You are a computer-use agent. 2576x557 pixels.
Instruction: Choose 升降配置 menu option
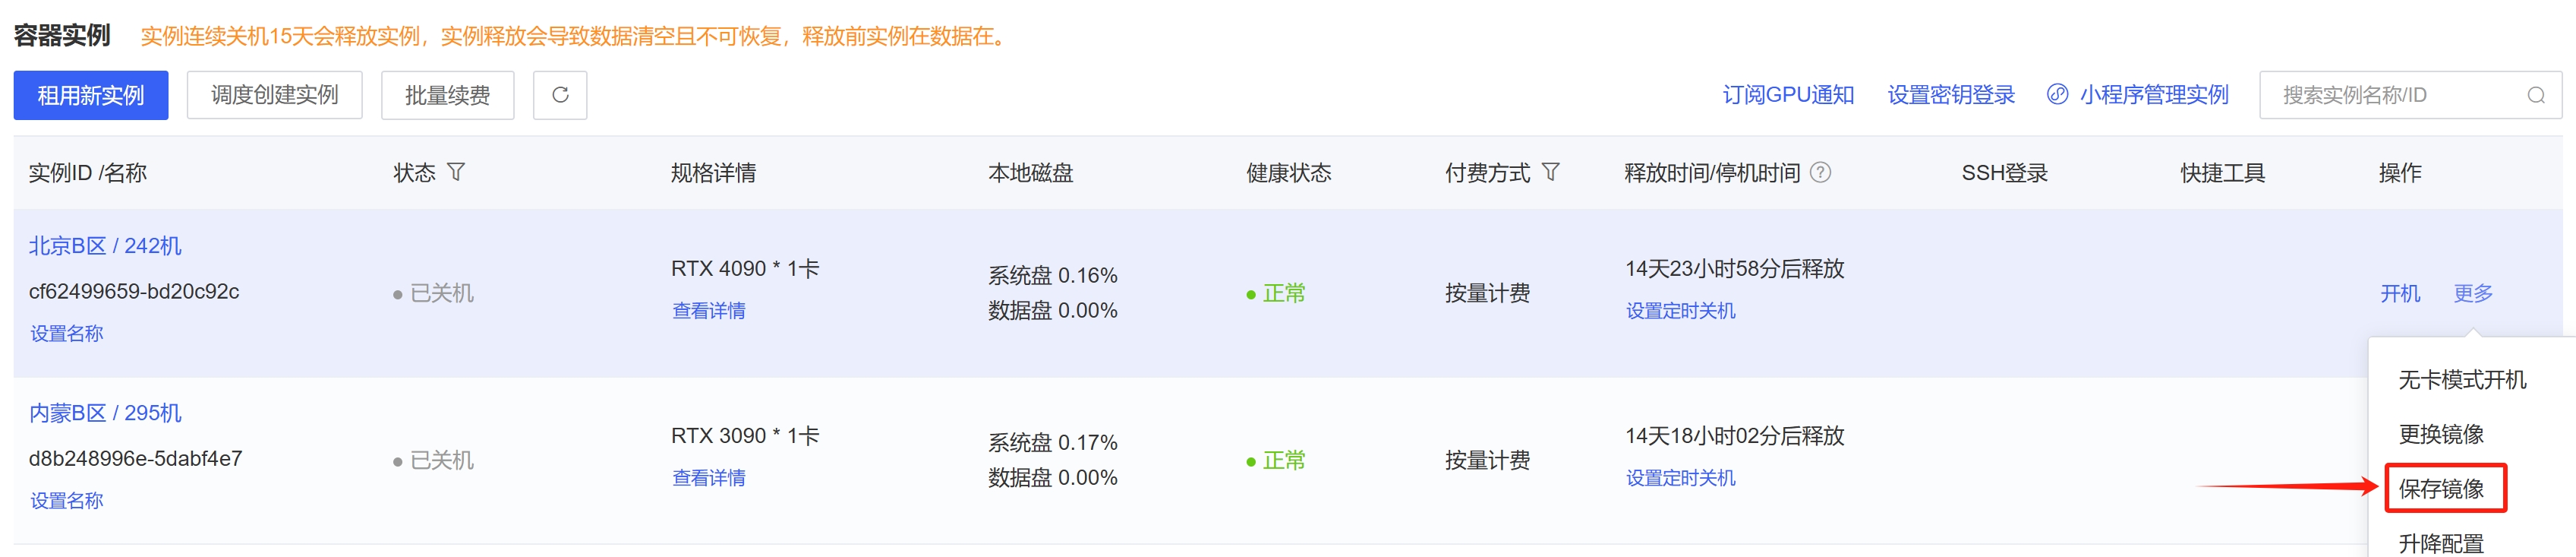[2441, 543]
